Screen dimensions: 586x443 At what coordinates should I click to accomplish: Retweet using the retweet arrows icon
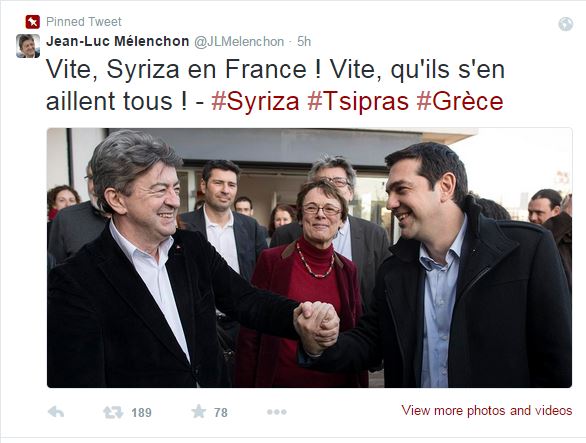point(113,412)
